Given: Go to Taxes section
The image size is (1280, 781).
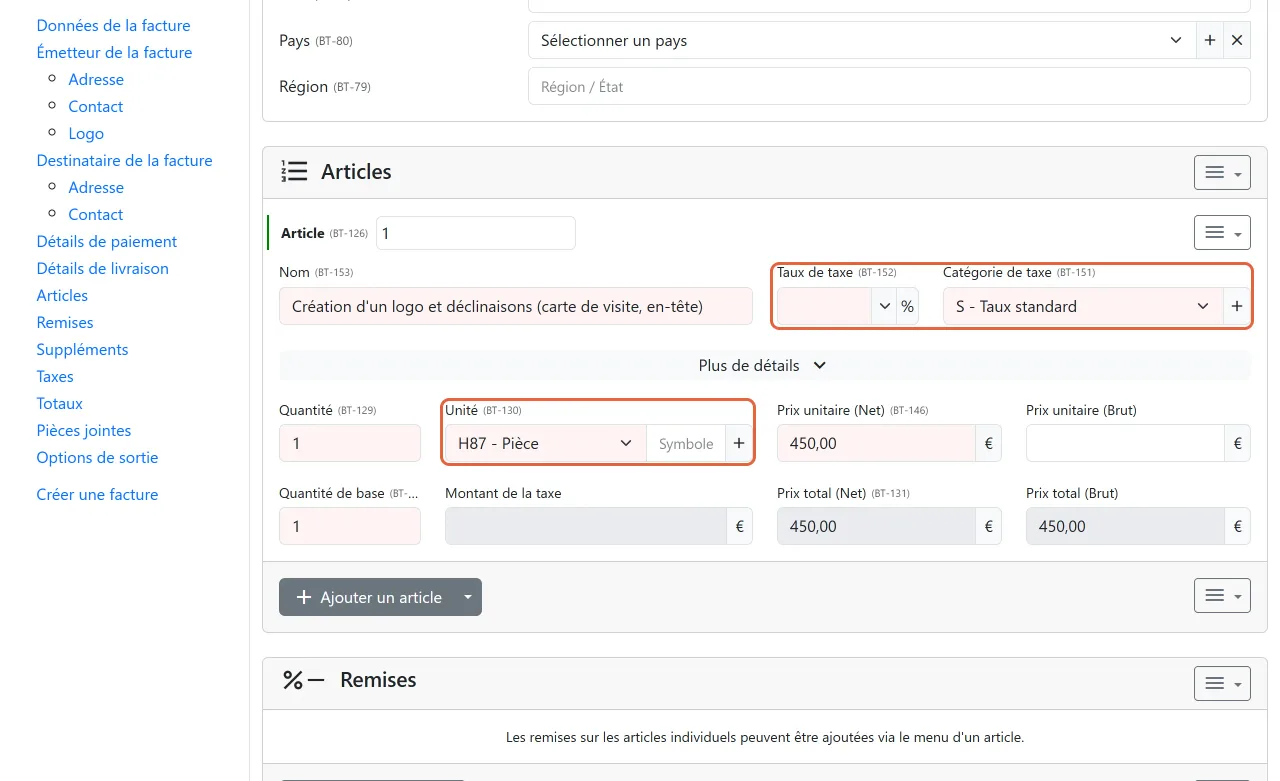Looking at the screenshot, I should (55, 376).
